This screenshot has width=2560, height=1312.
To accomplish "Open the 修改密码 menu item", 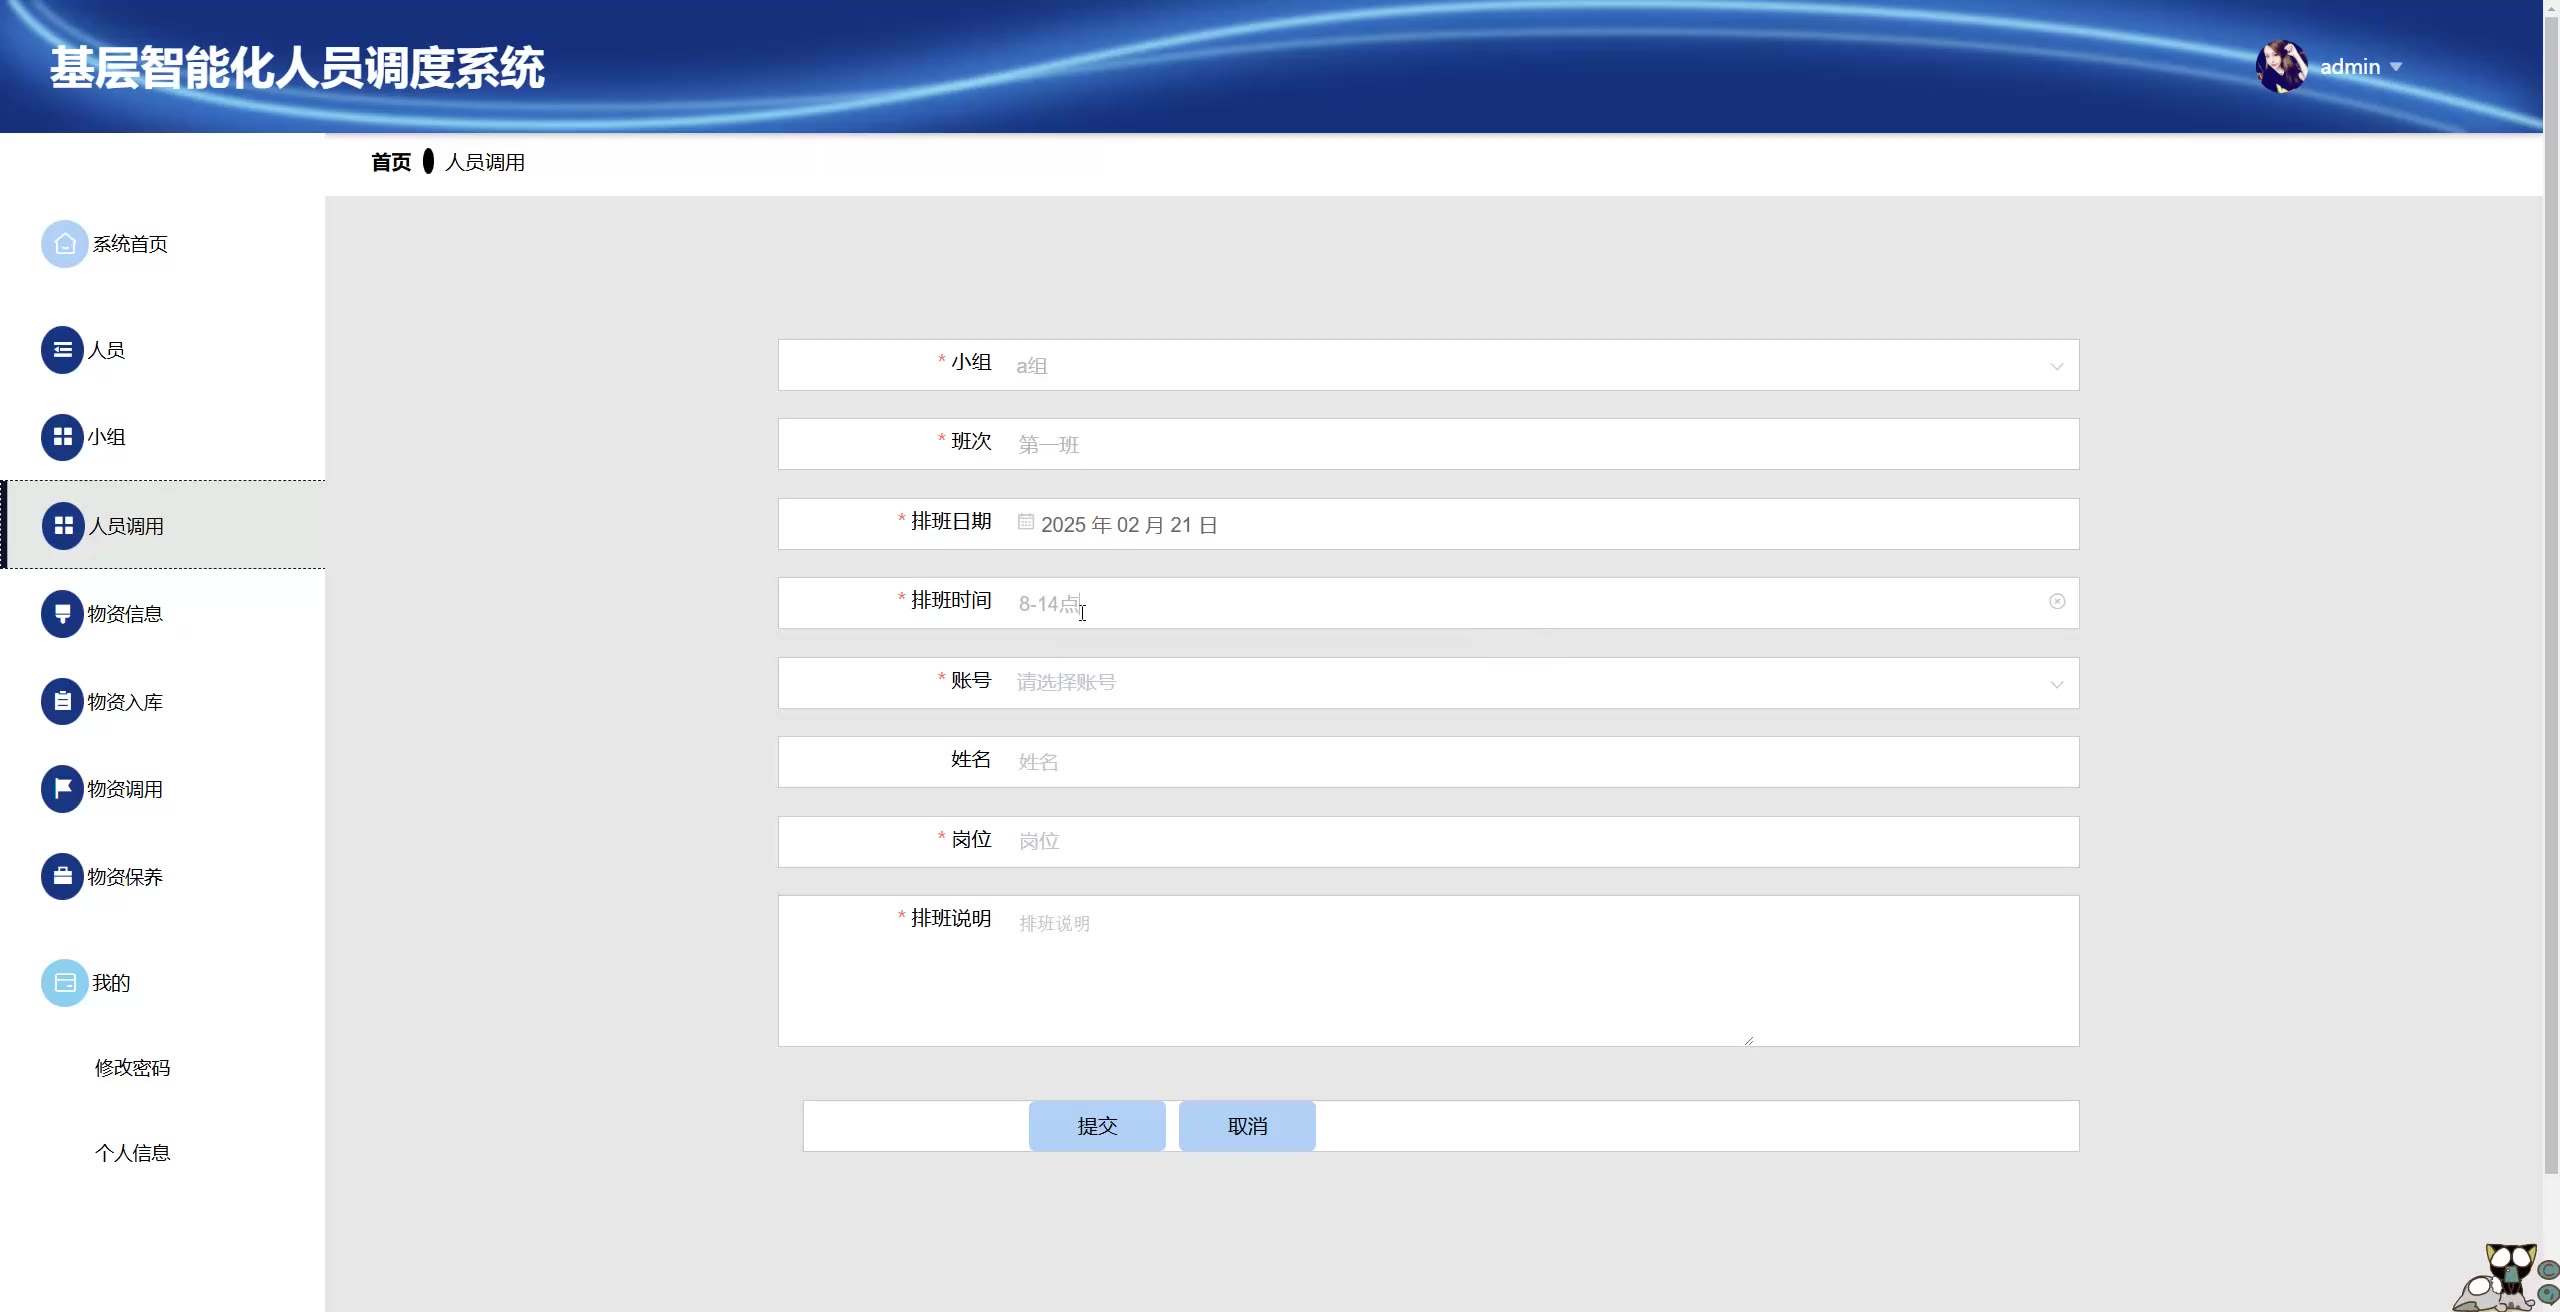I will (x=132, y=1068).
